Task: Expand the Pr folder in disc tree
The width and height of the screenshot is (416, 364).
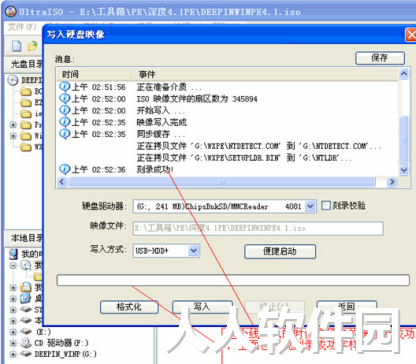Action: click(x=13, y=125)
